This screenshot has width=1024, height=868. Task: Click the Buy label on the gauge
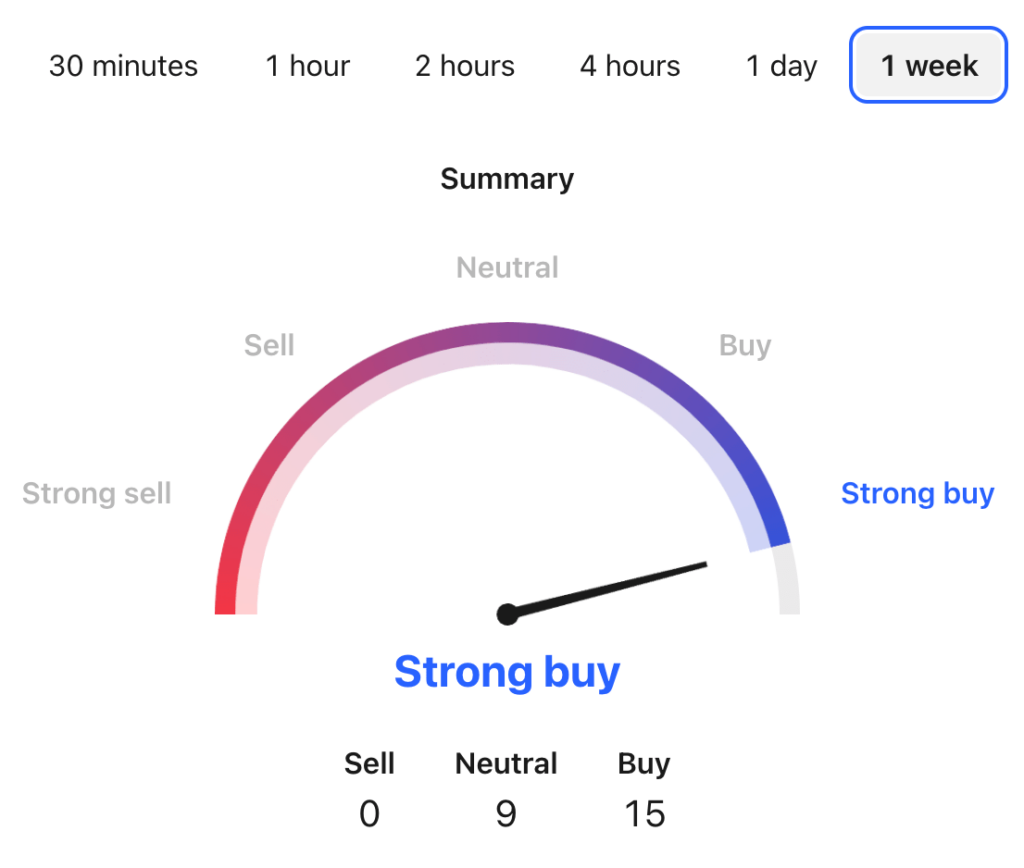(744, 345)
